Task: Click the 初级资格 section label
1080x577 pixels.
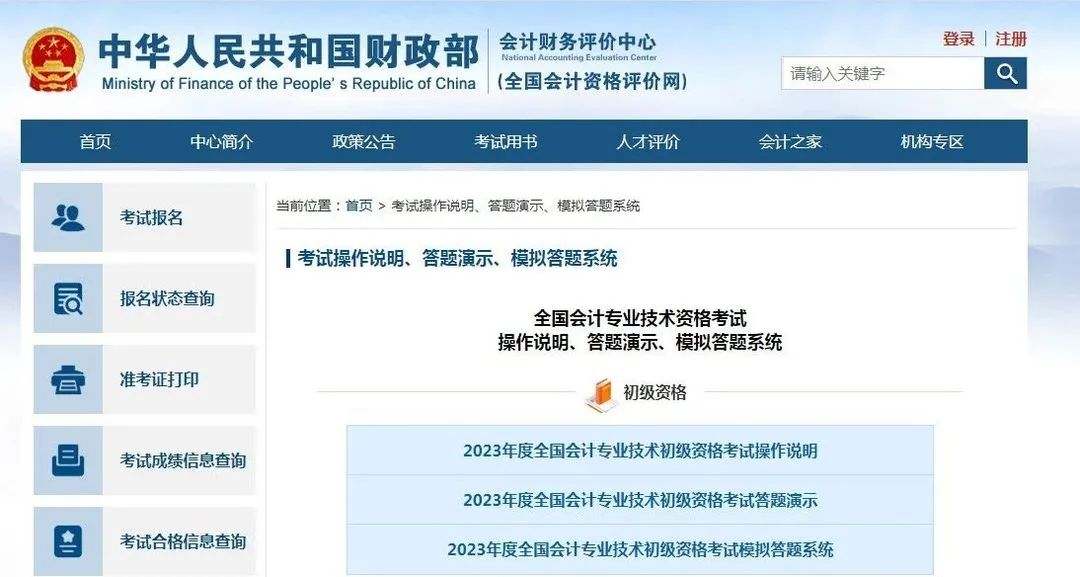Action: coord(655,392)
